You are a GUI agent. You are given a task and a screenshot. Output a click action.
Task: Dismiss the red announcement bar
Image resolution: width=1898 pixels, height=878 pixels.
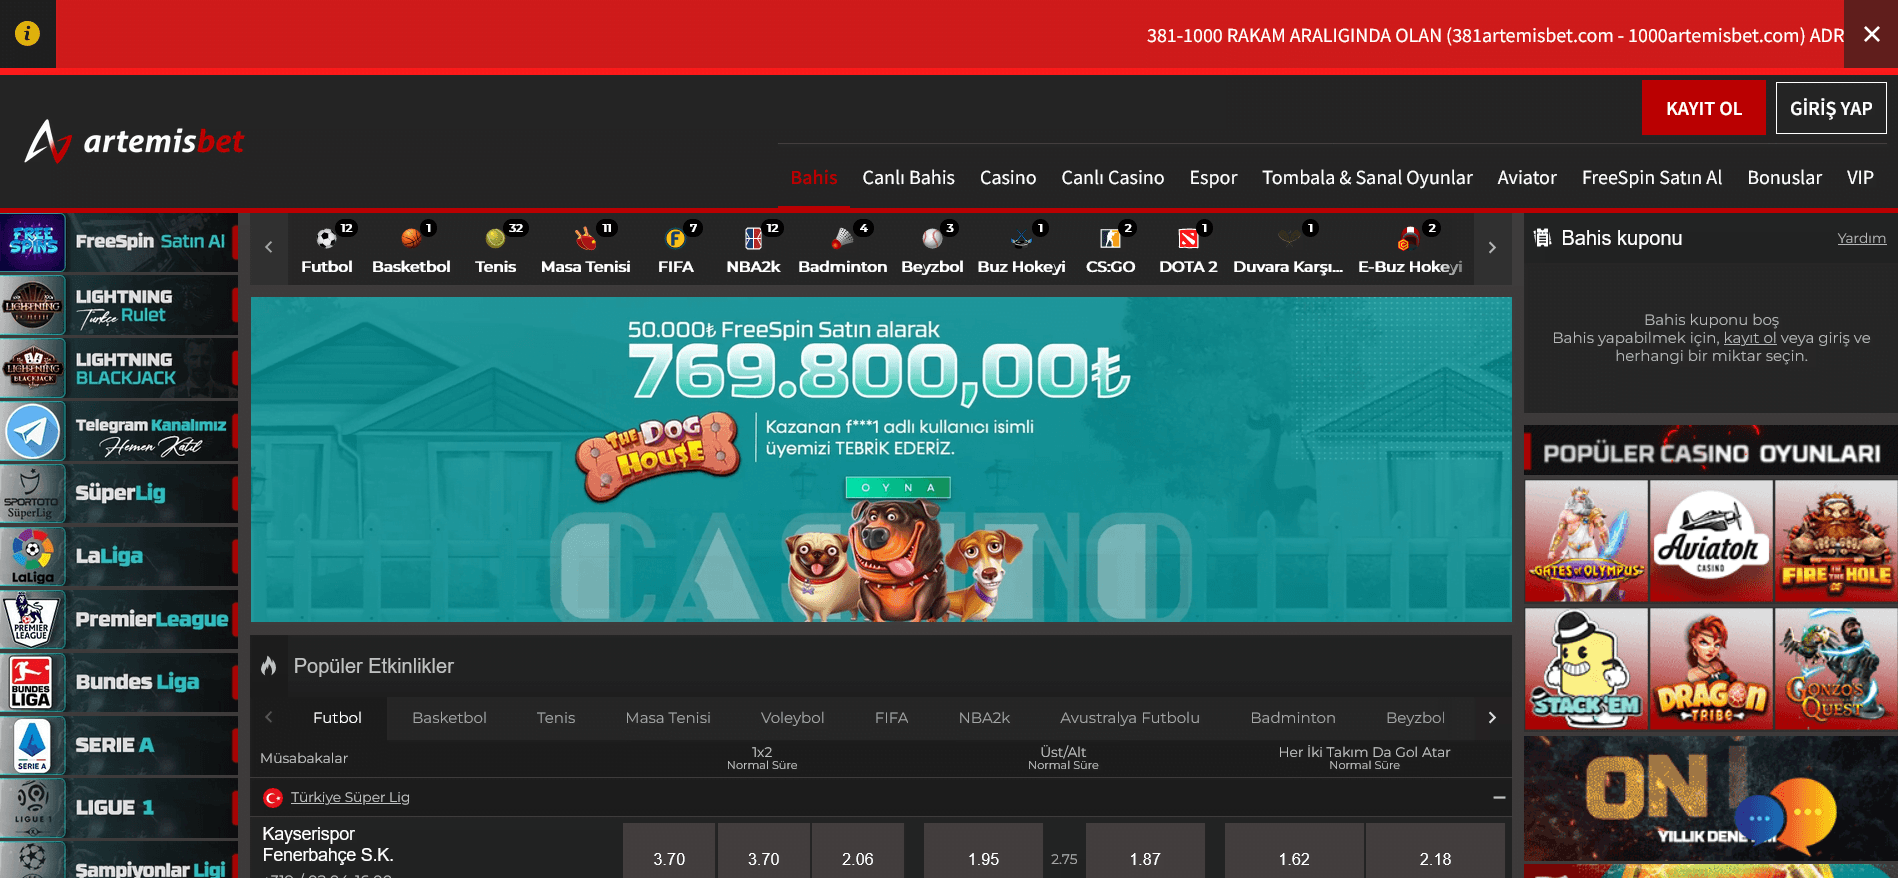tap(1871, 34)
